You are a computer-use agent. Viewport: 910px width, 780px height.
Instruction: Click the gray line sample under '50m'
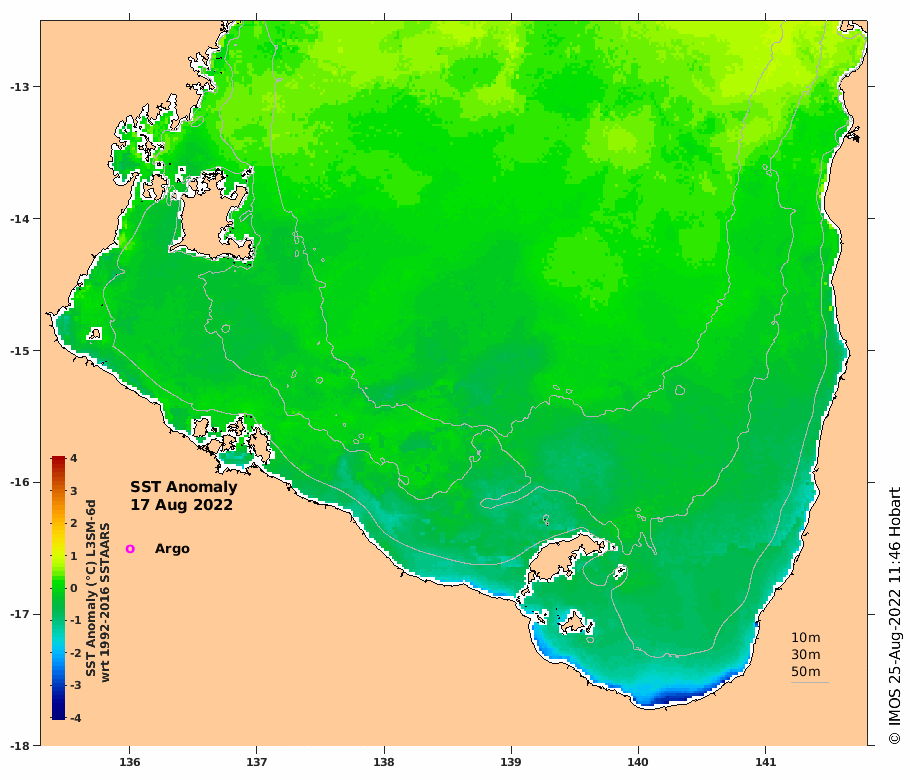pyautogui.click(x=810, y=682)
